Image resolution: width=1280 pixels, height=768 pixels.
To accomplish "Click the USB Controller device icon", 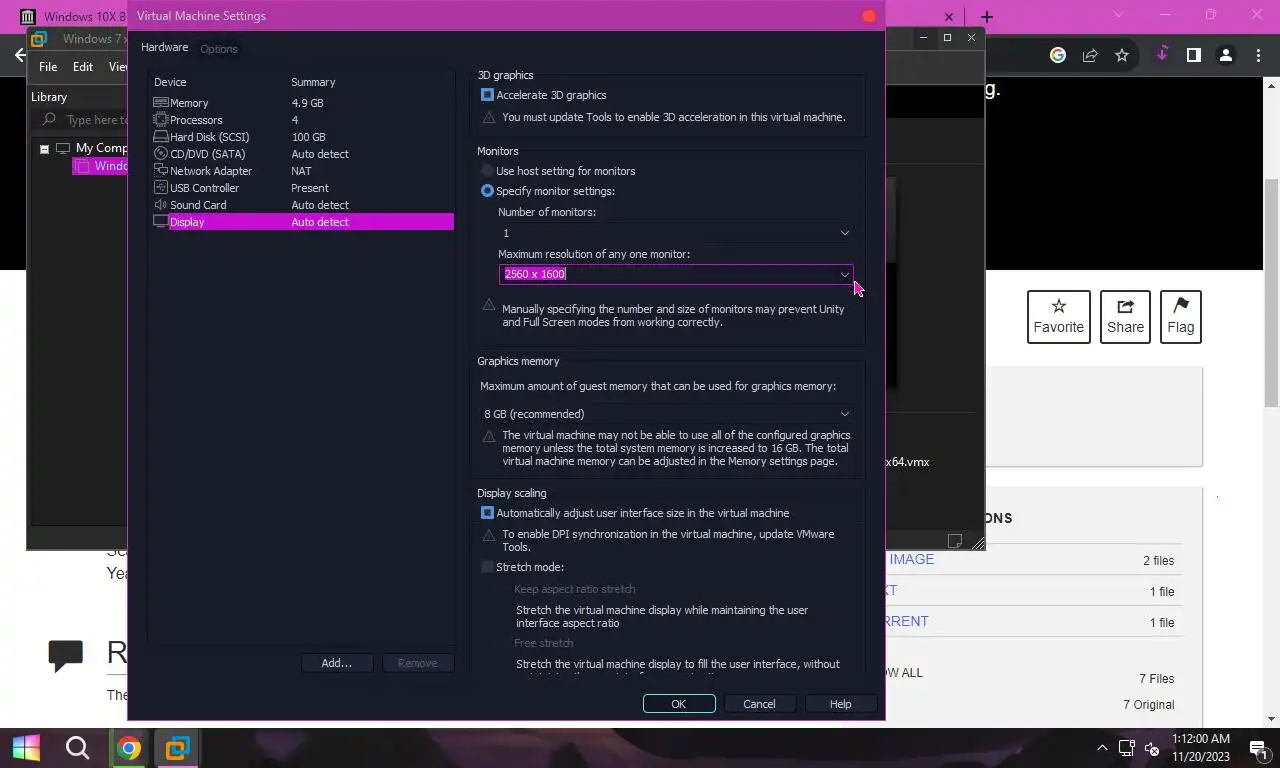I will (160, 188).
